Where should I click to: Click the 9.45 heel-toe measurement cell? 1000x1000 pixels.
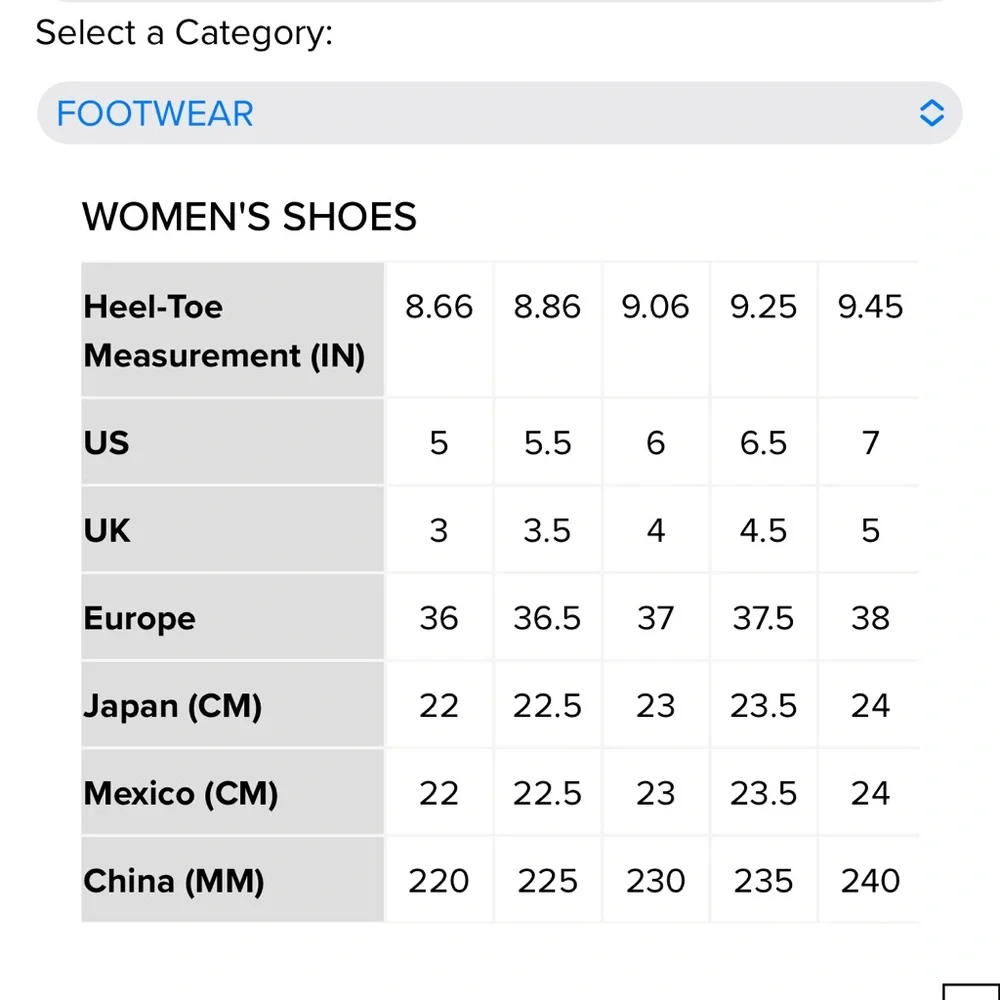click(x=870, y=330)
